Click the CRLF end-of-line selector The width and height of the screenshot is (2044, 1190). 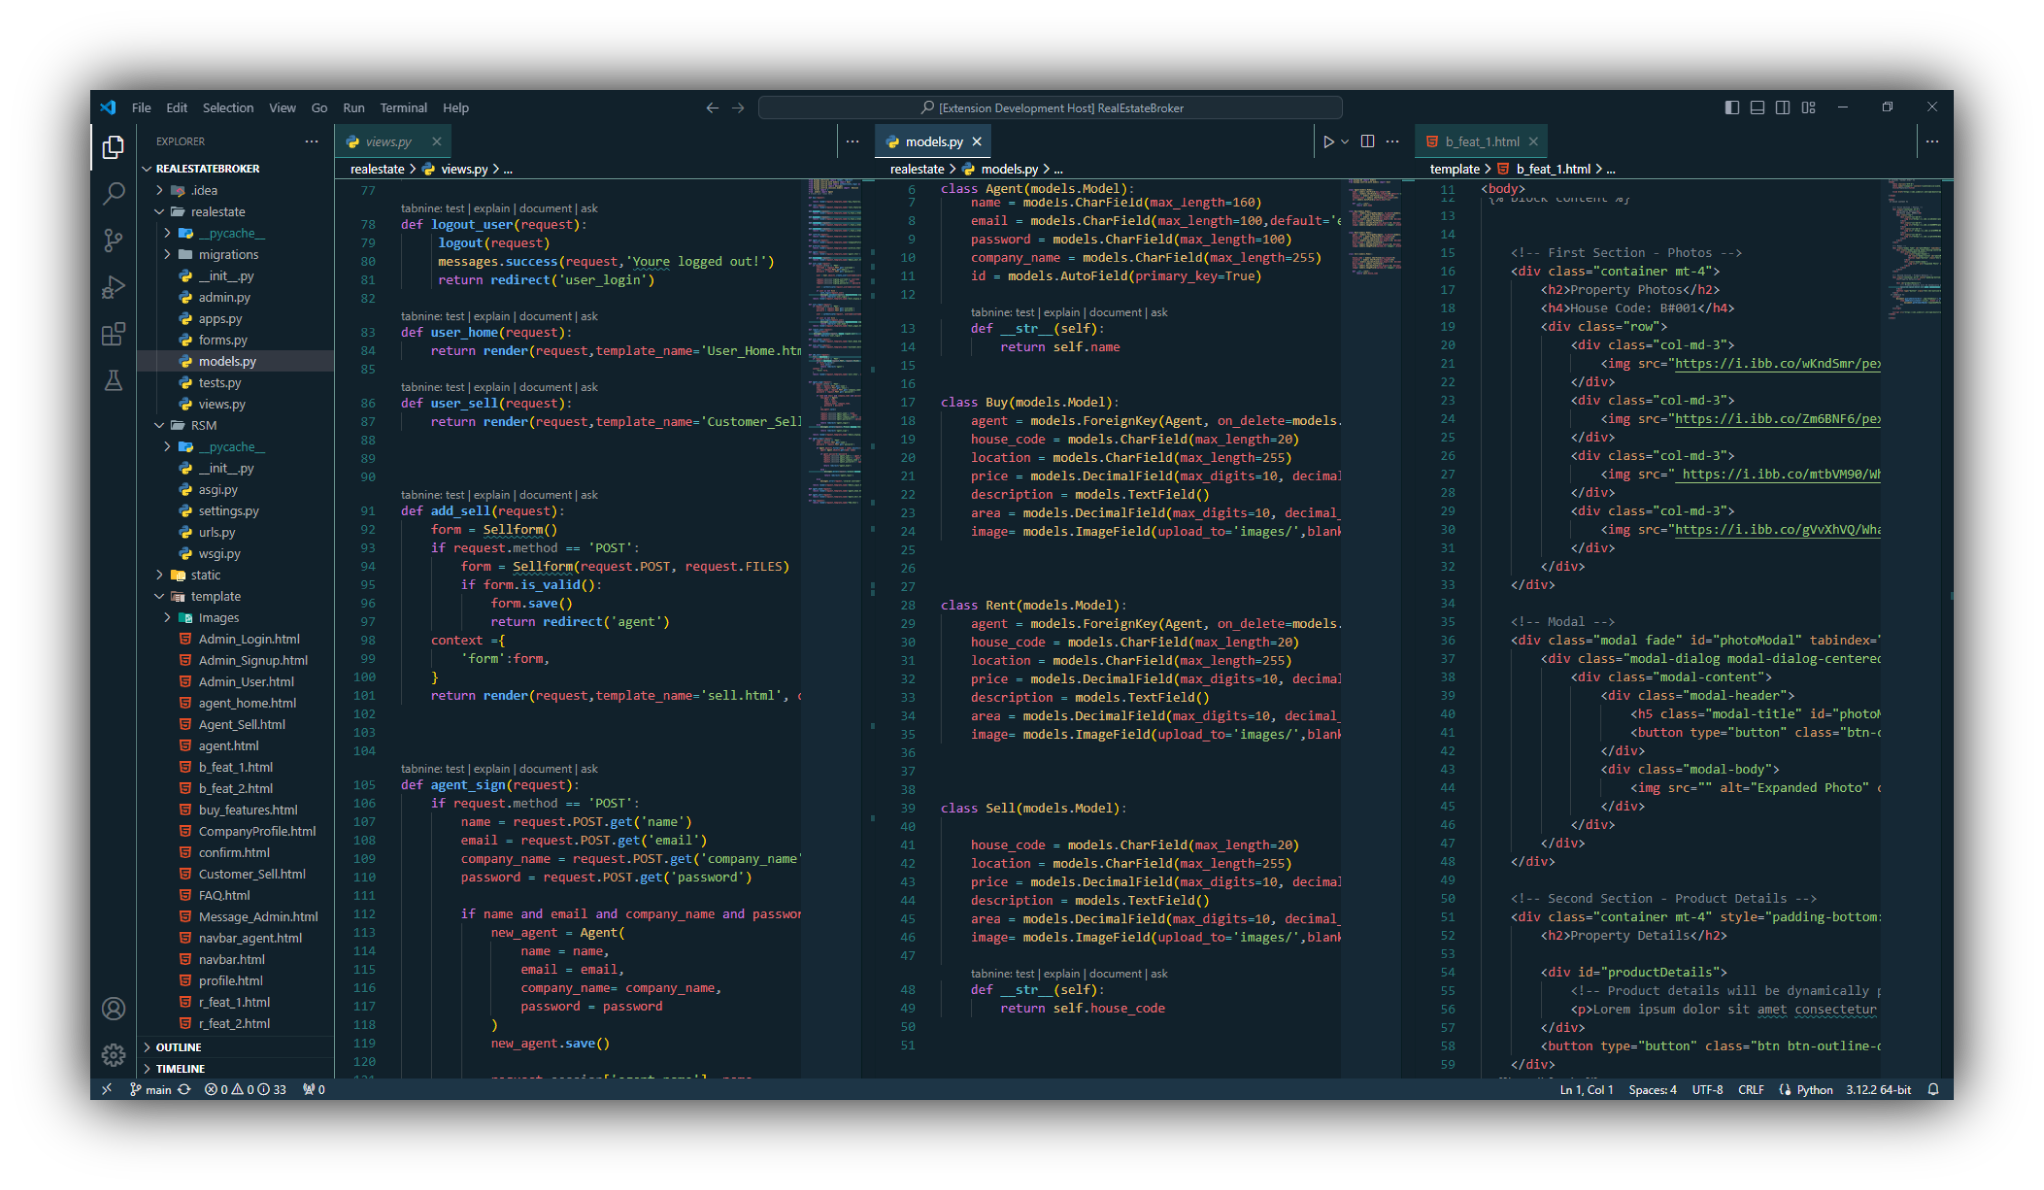tap(1751, 1090)
